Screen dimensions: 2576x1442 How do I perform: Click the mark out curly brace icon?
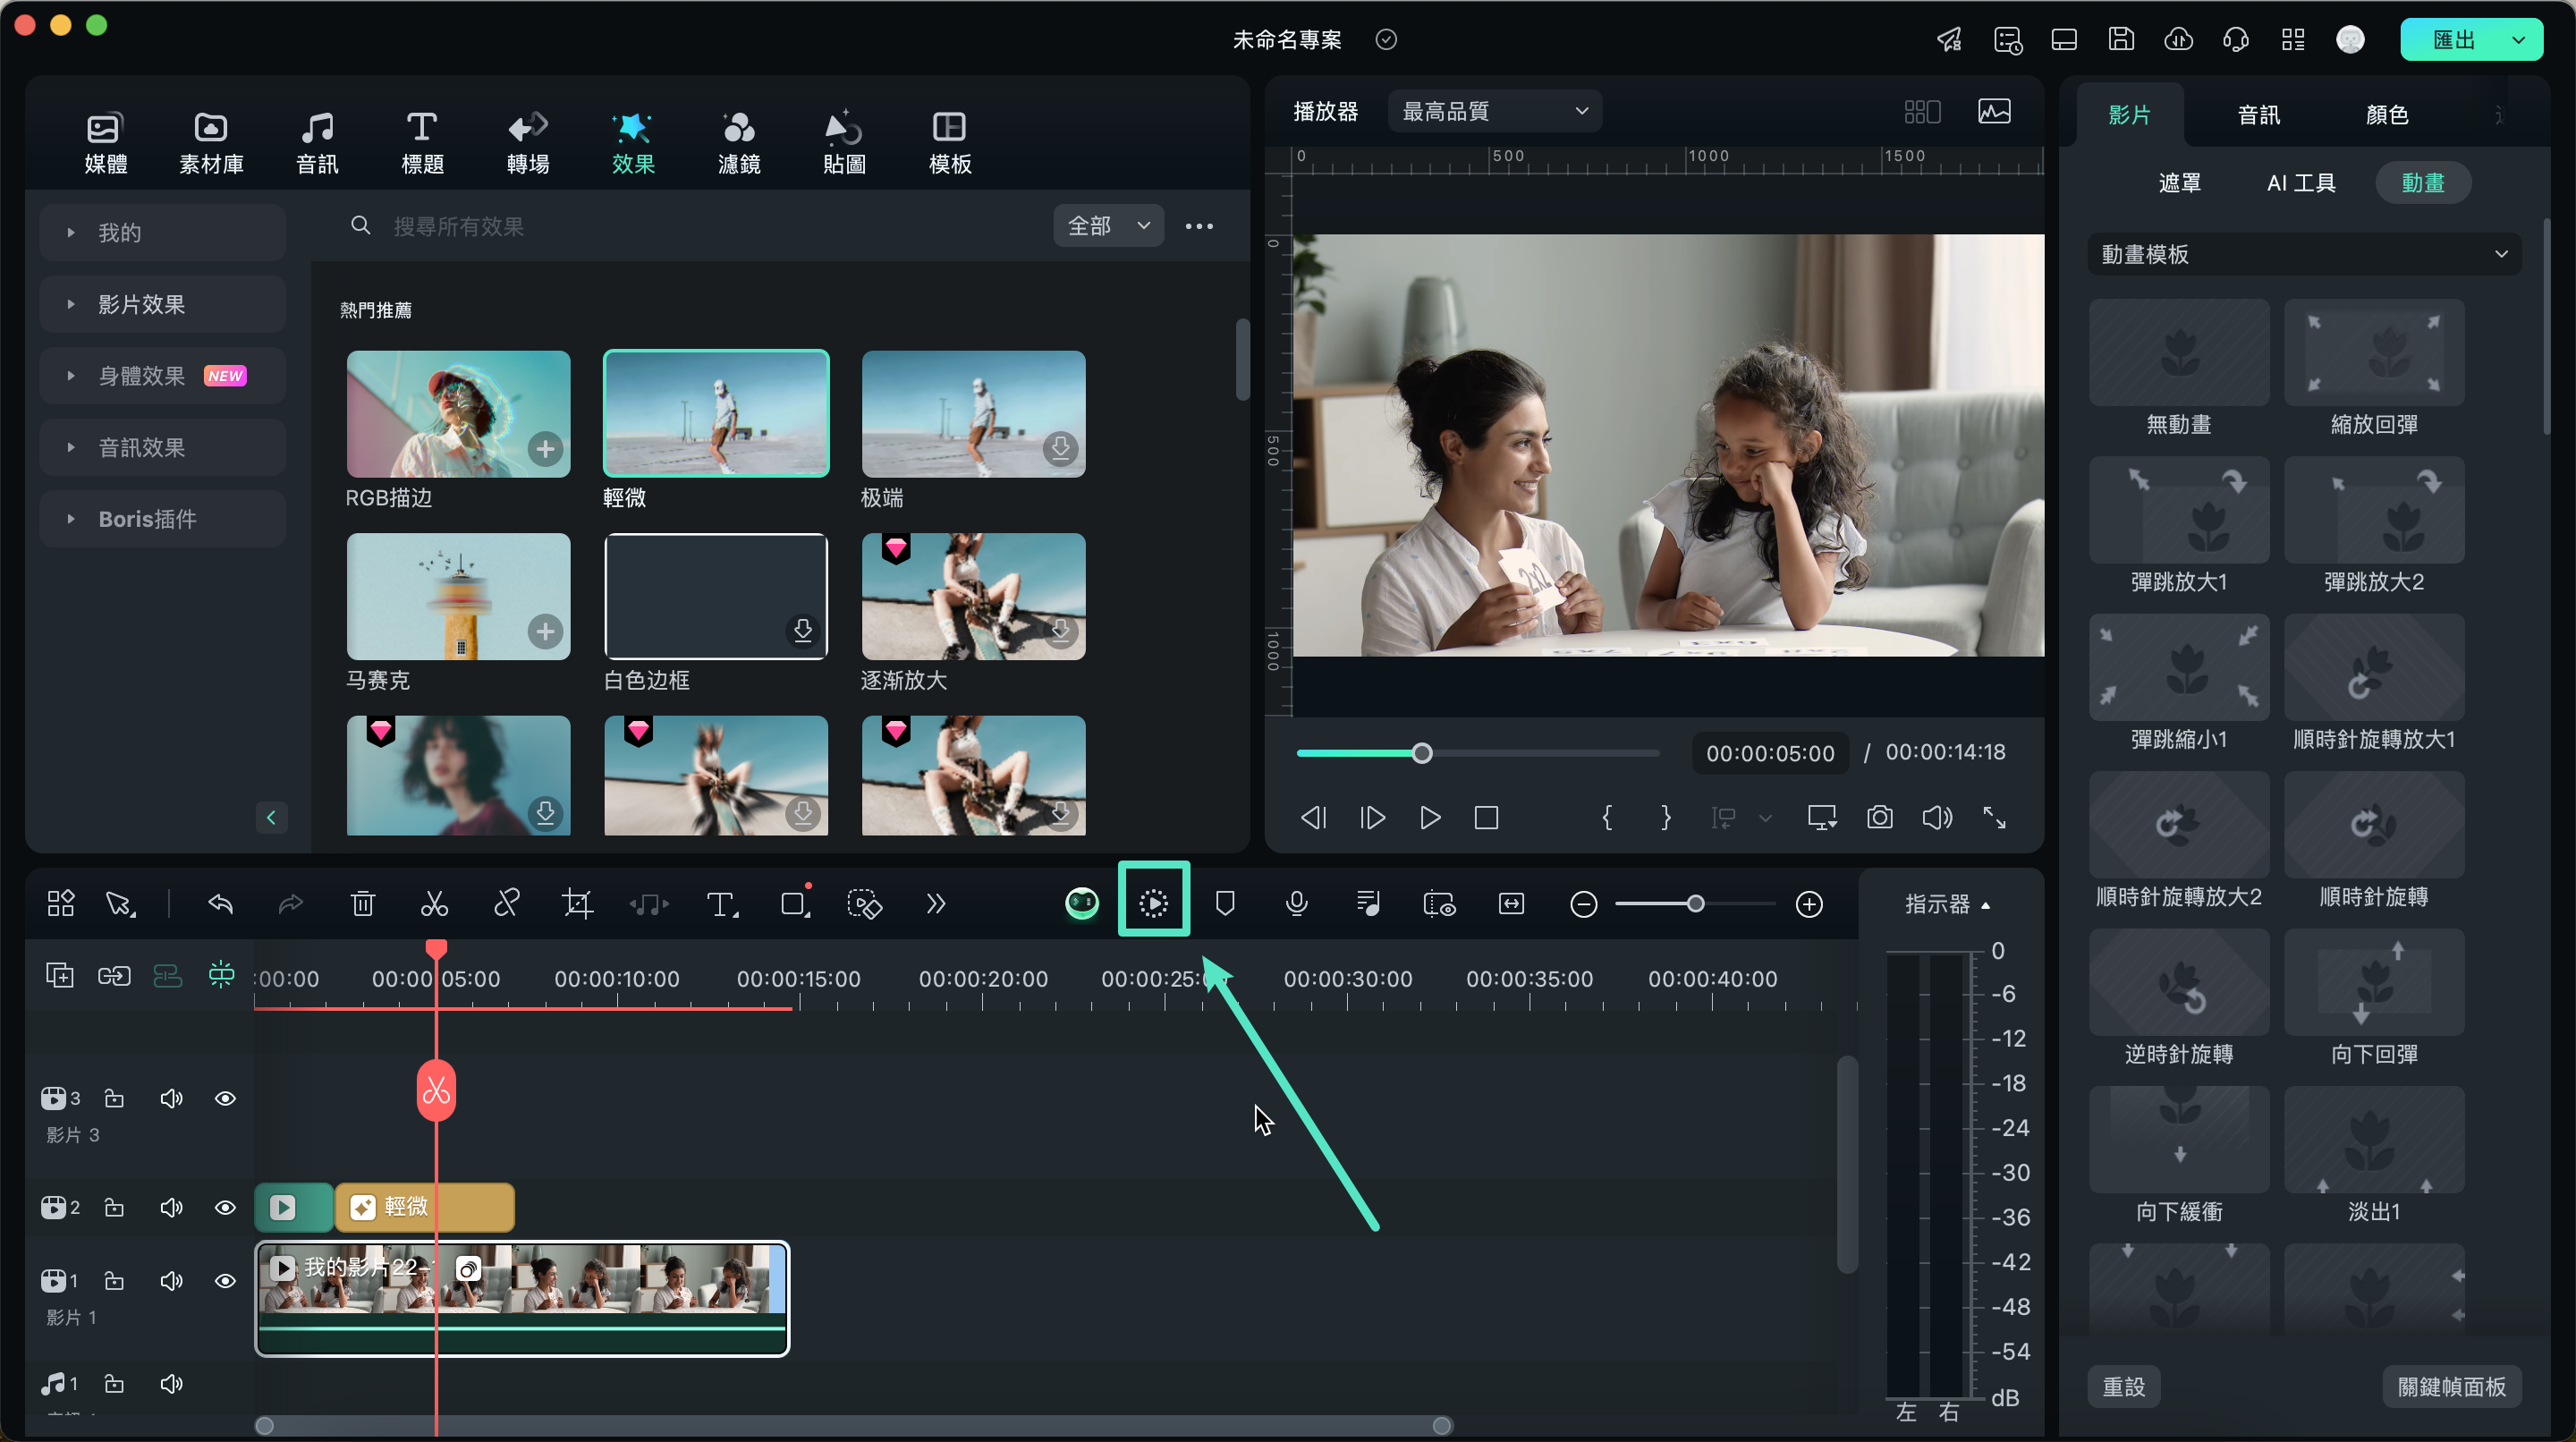coord(1665,818)
